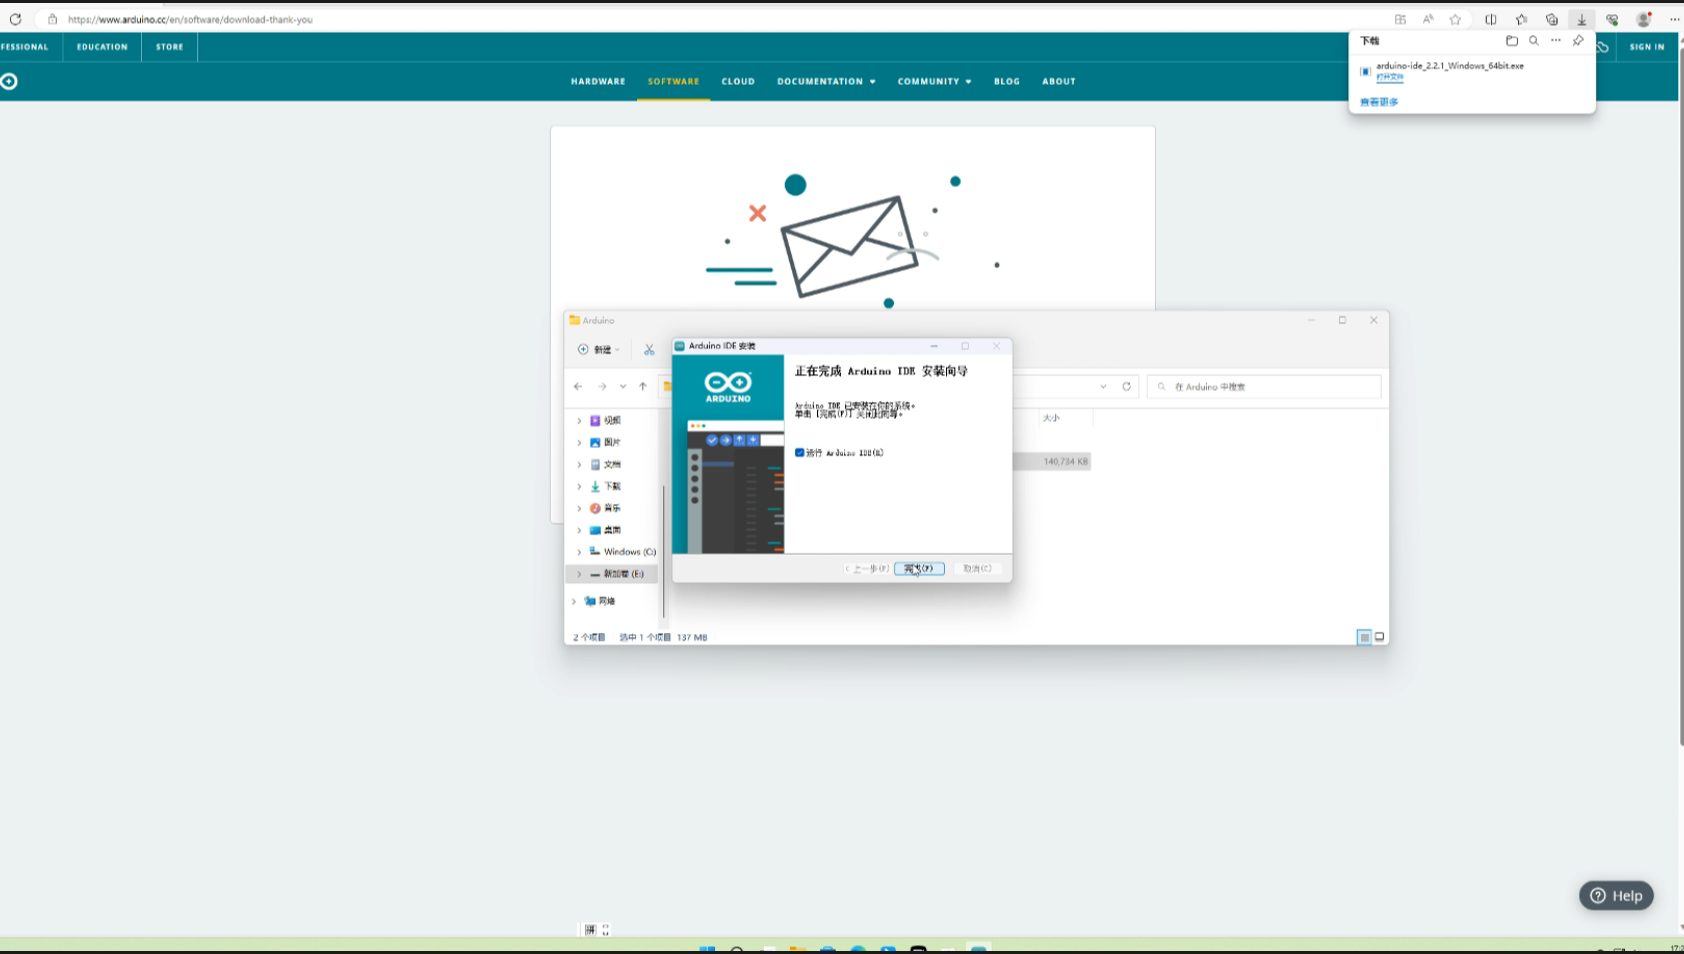Viewport: 1684px width, 954px height.
Task: Open Windows Start button on taskbar
Action: (707, 949)
